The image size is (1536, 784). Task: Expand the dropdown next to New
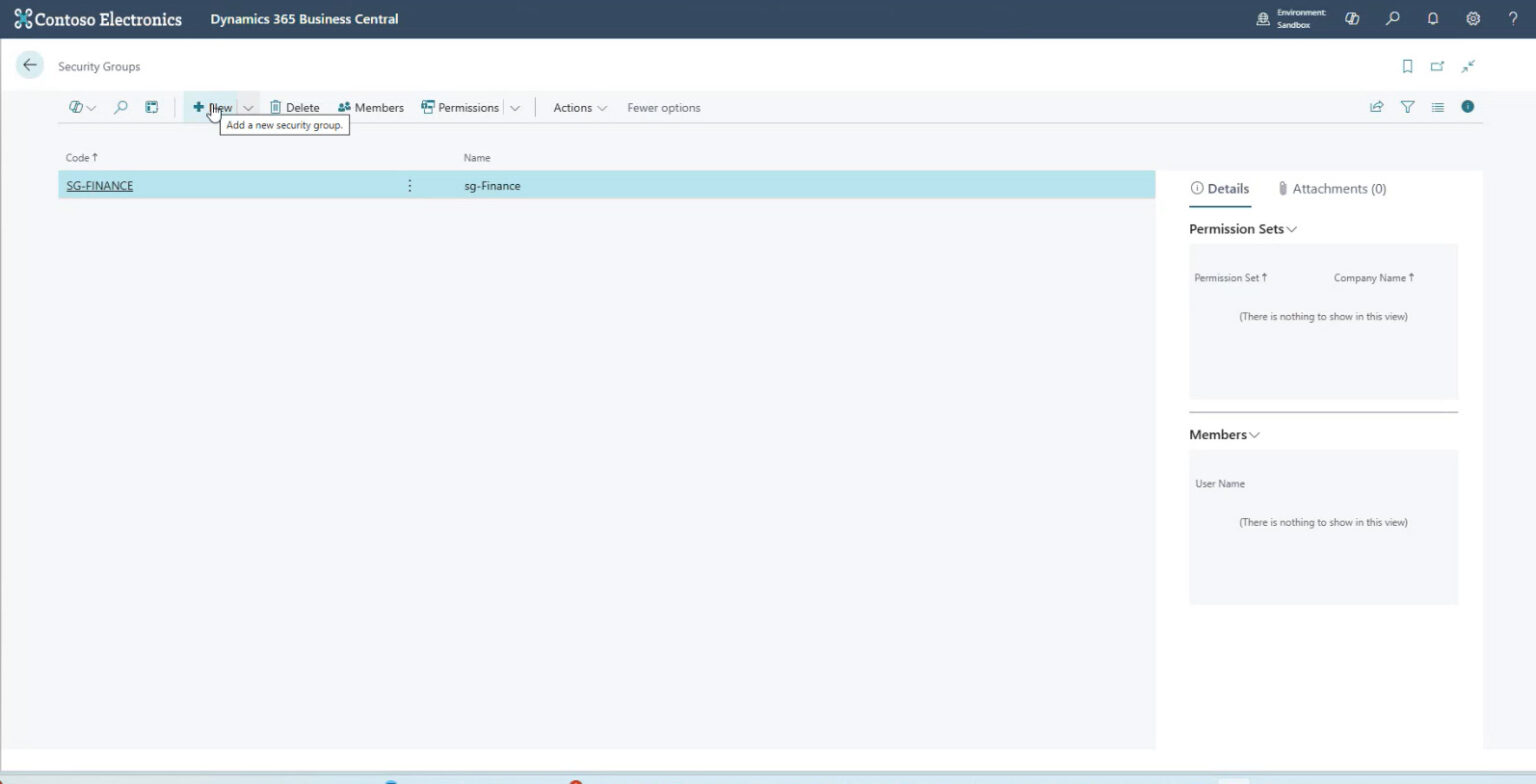248,107
